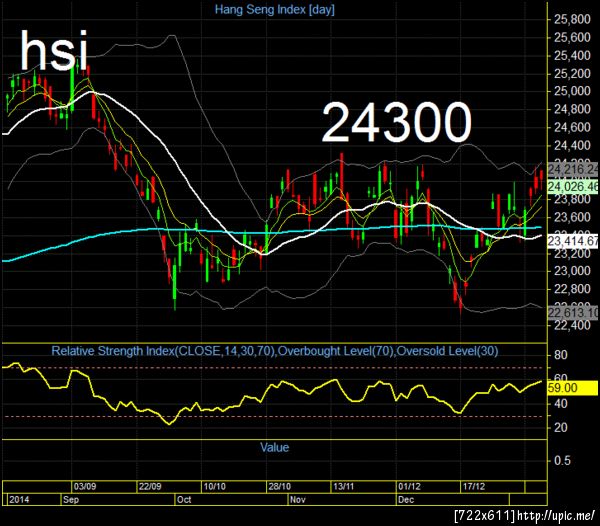The image size is (600, 526).
Task: Click the grey 22,613.10 lower band value tag
Action: click(573, 313)
